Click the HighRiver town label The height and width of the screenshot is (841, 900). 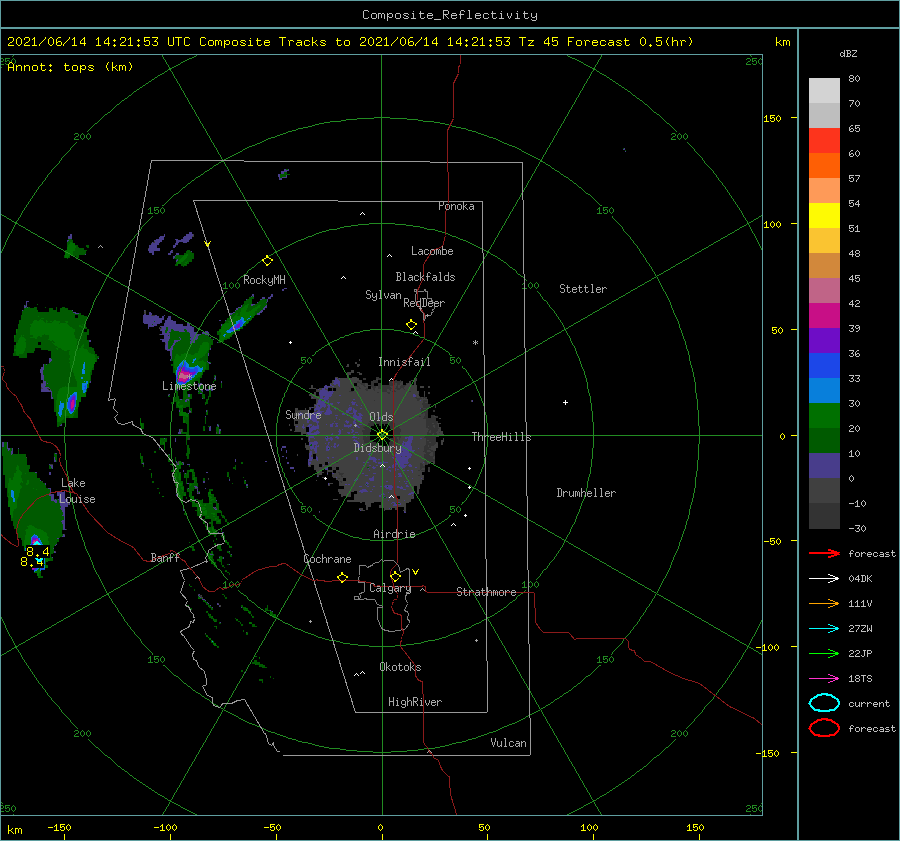coord(415,702)
